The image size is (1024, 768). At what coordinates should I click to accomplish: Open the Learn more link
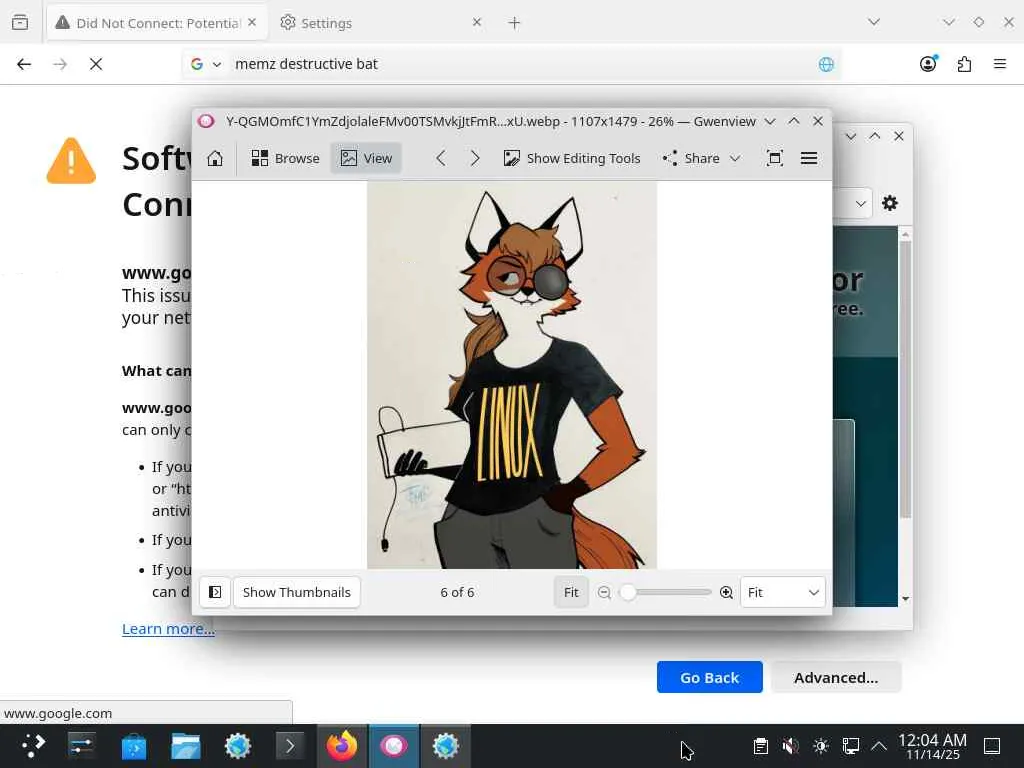168,628
